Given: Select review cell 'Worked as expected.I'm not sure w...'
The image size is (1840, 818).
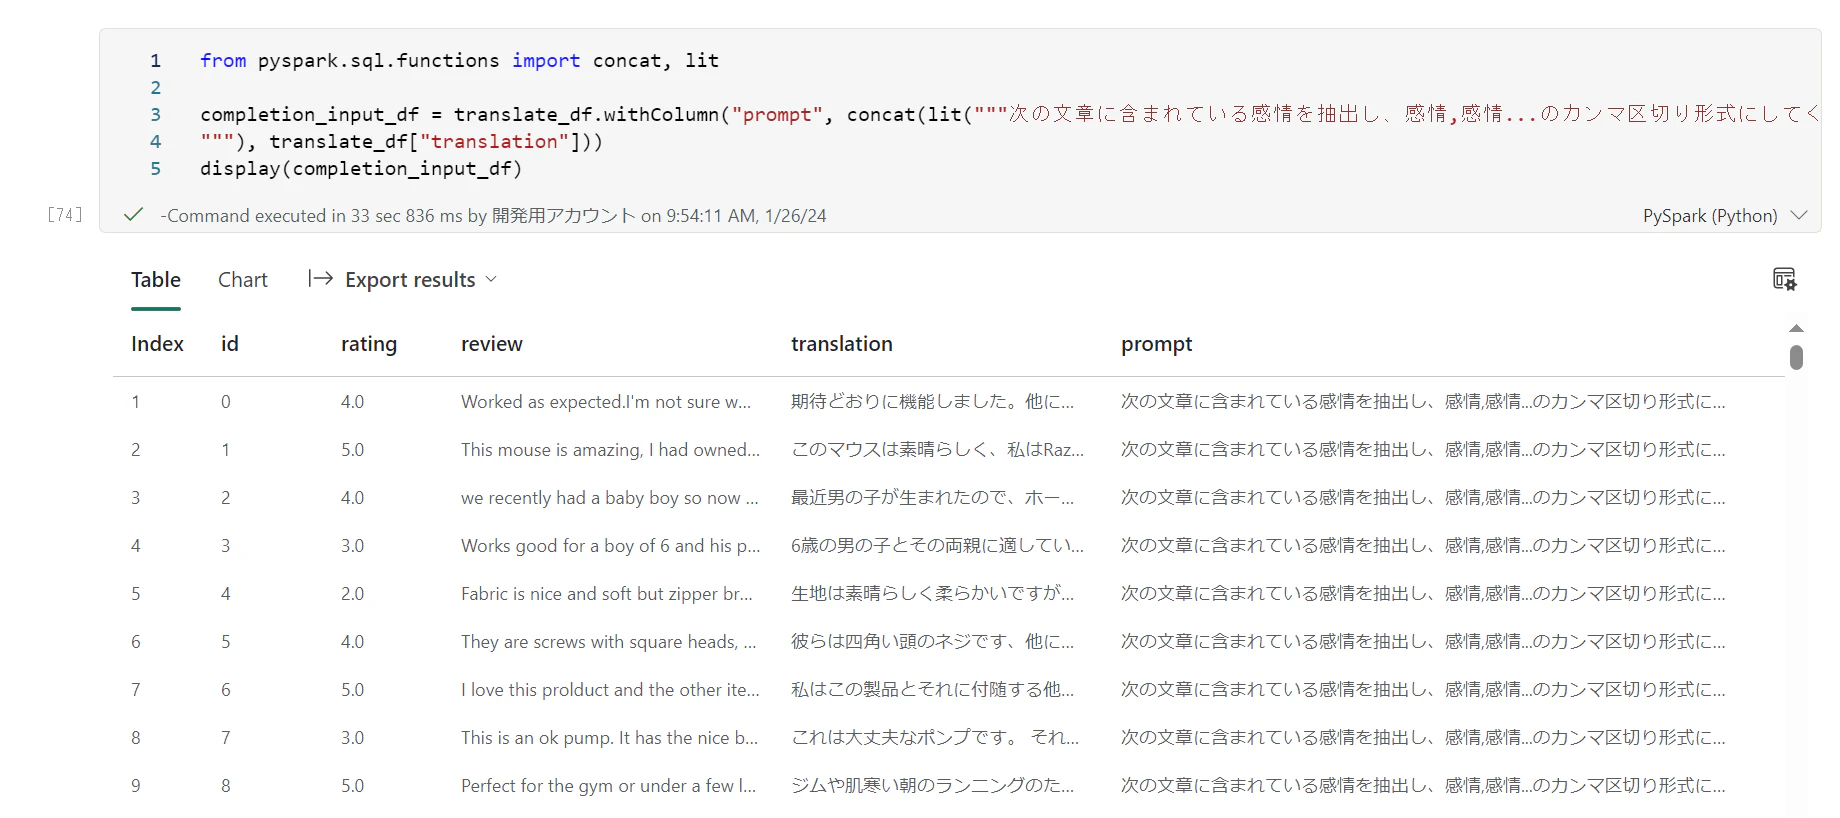Looking at the screenshot, I should pyautogui.click(x=606, y=402).
